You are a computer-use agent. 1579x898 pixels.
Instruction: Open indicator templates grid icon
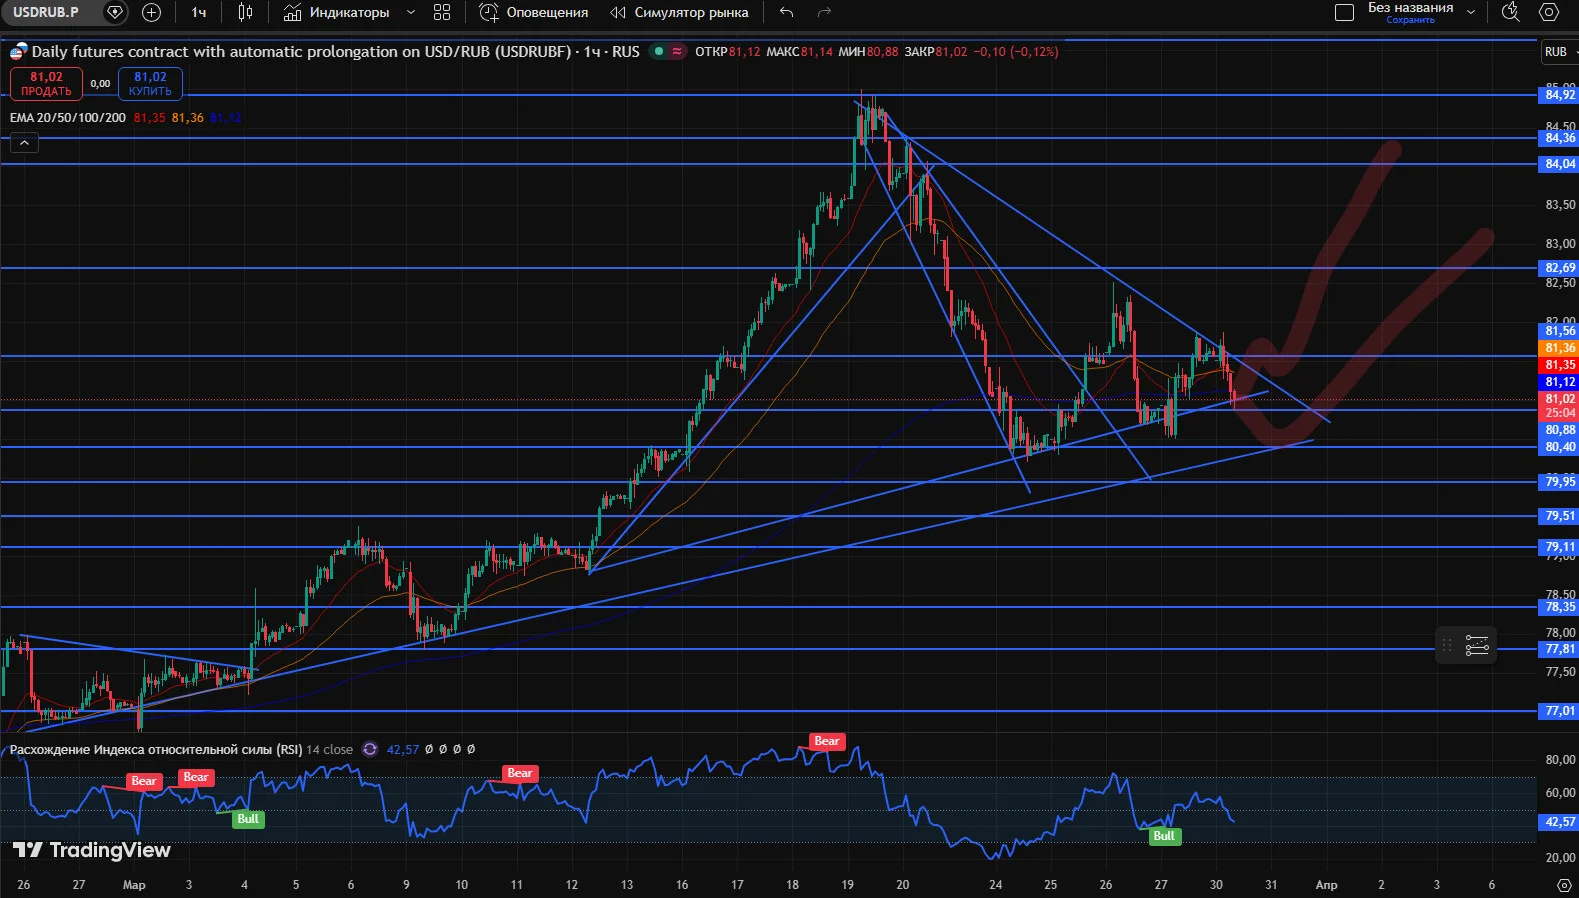pos(442,12)
